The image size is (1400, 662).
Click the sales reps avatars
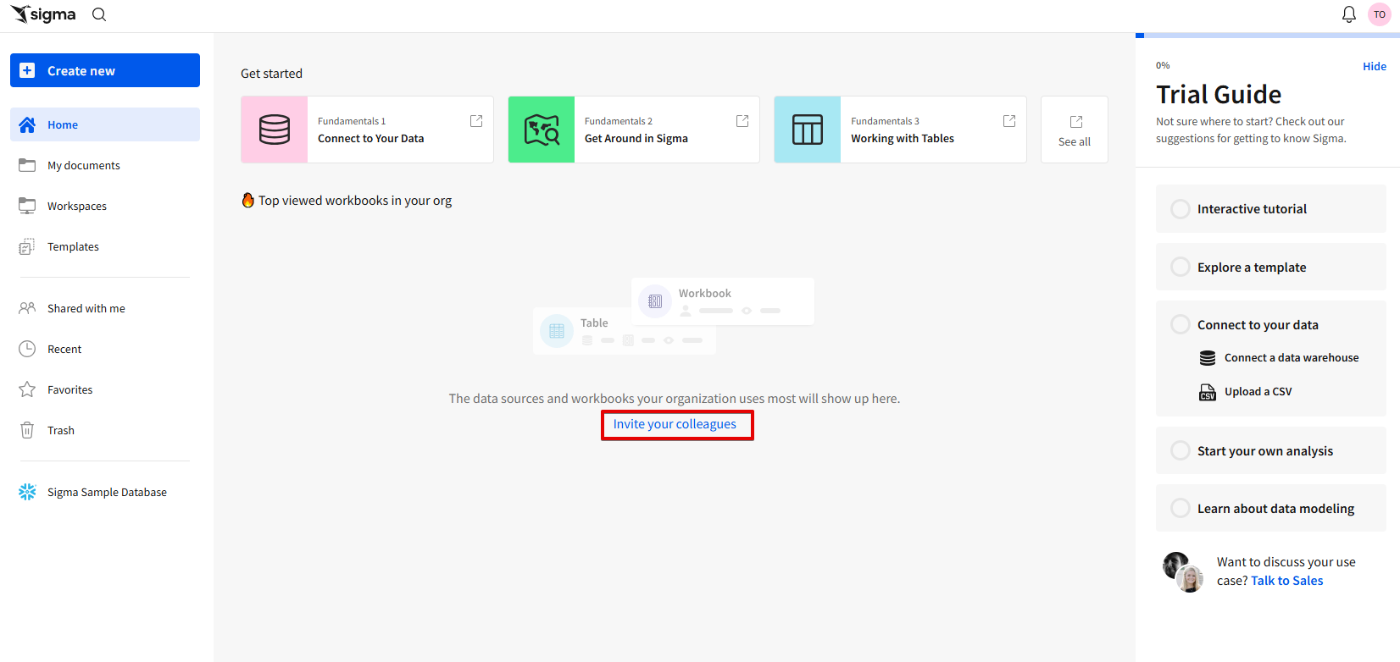point(1183,572)
